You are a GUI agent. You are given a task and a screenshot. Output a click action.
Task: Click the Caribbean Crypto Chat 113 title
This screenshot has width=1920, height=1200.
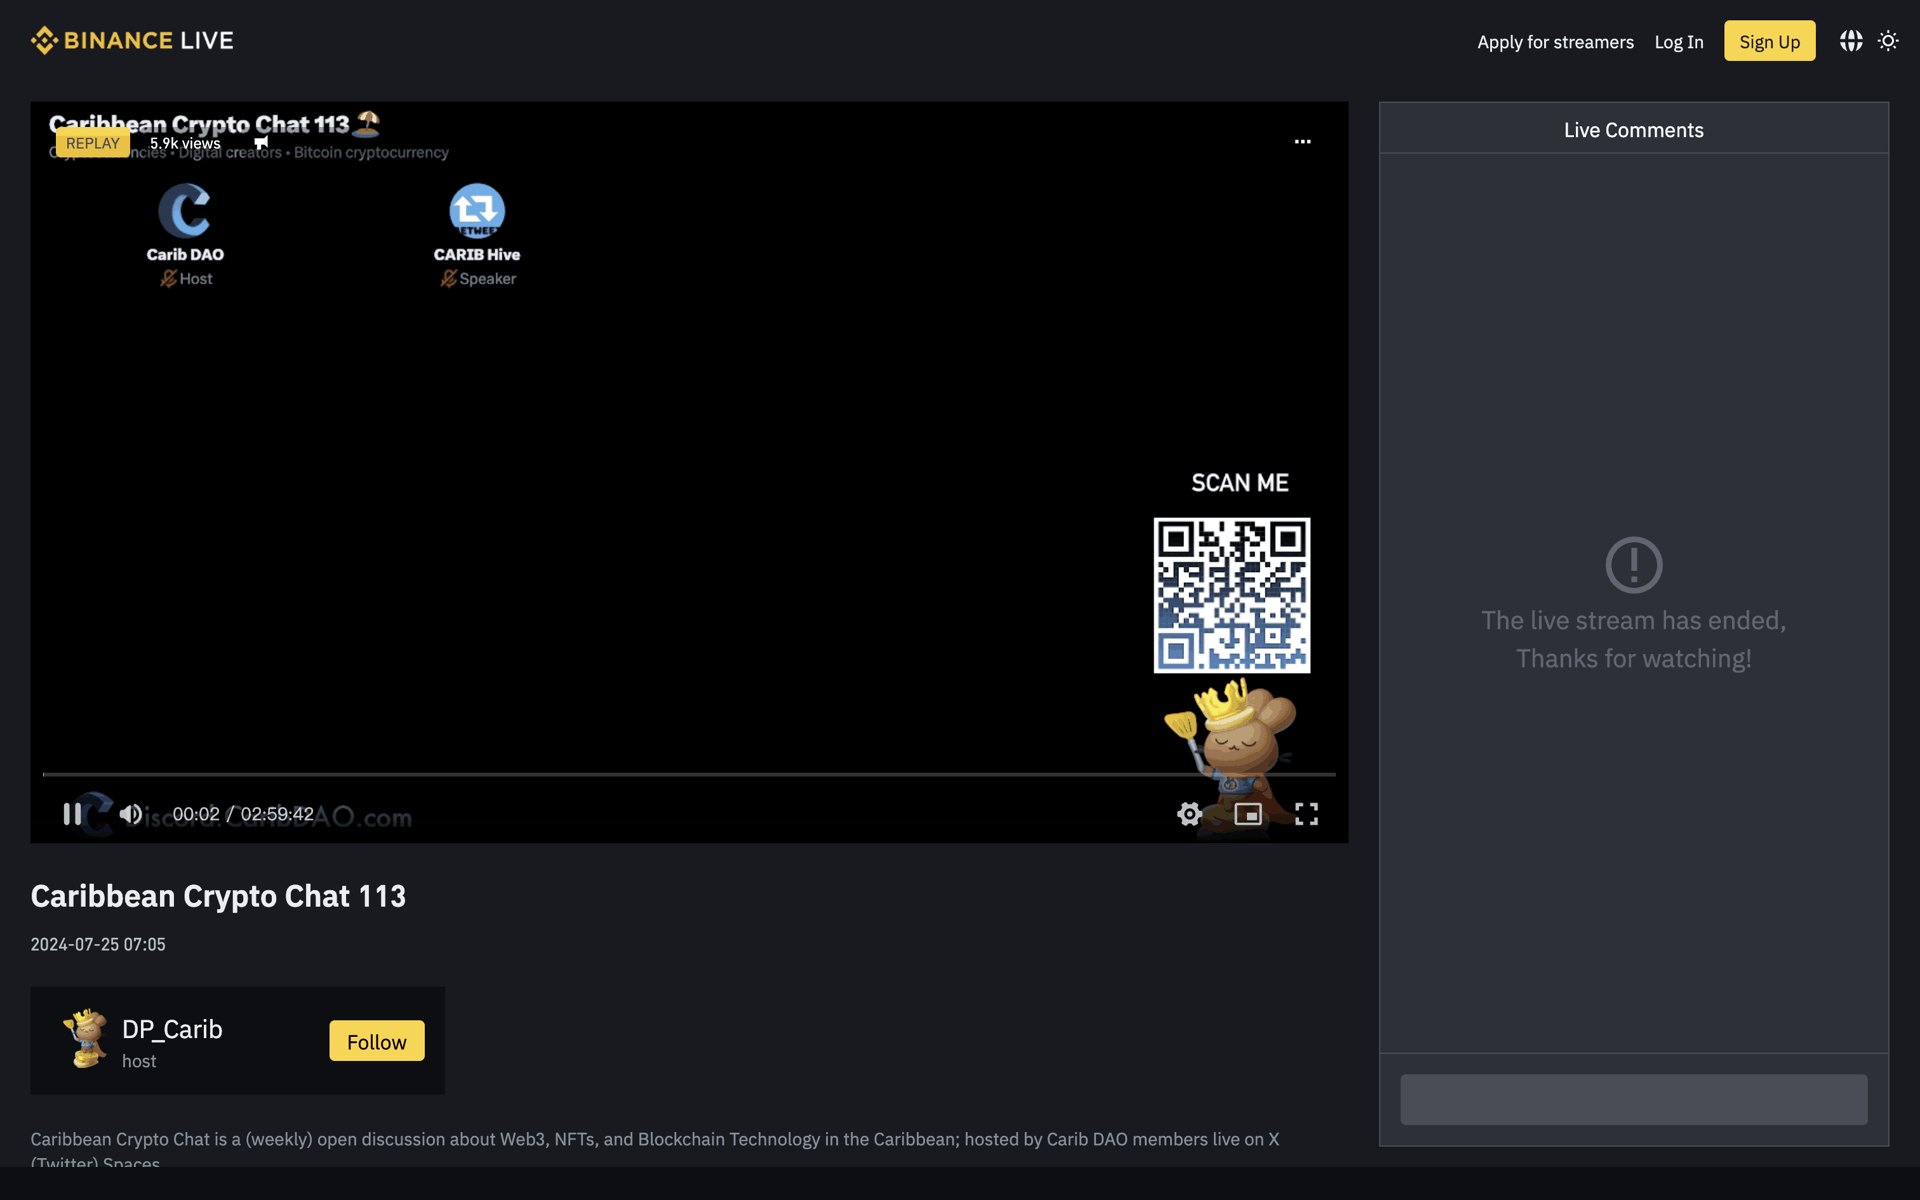(x=218, y=896)
